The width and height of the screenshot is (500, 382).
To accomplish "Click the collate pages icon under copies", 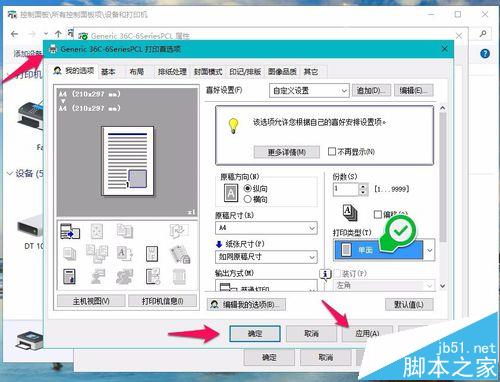I will point(350,212).
